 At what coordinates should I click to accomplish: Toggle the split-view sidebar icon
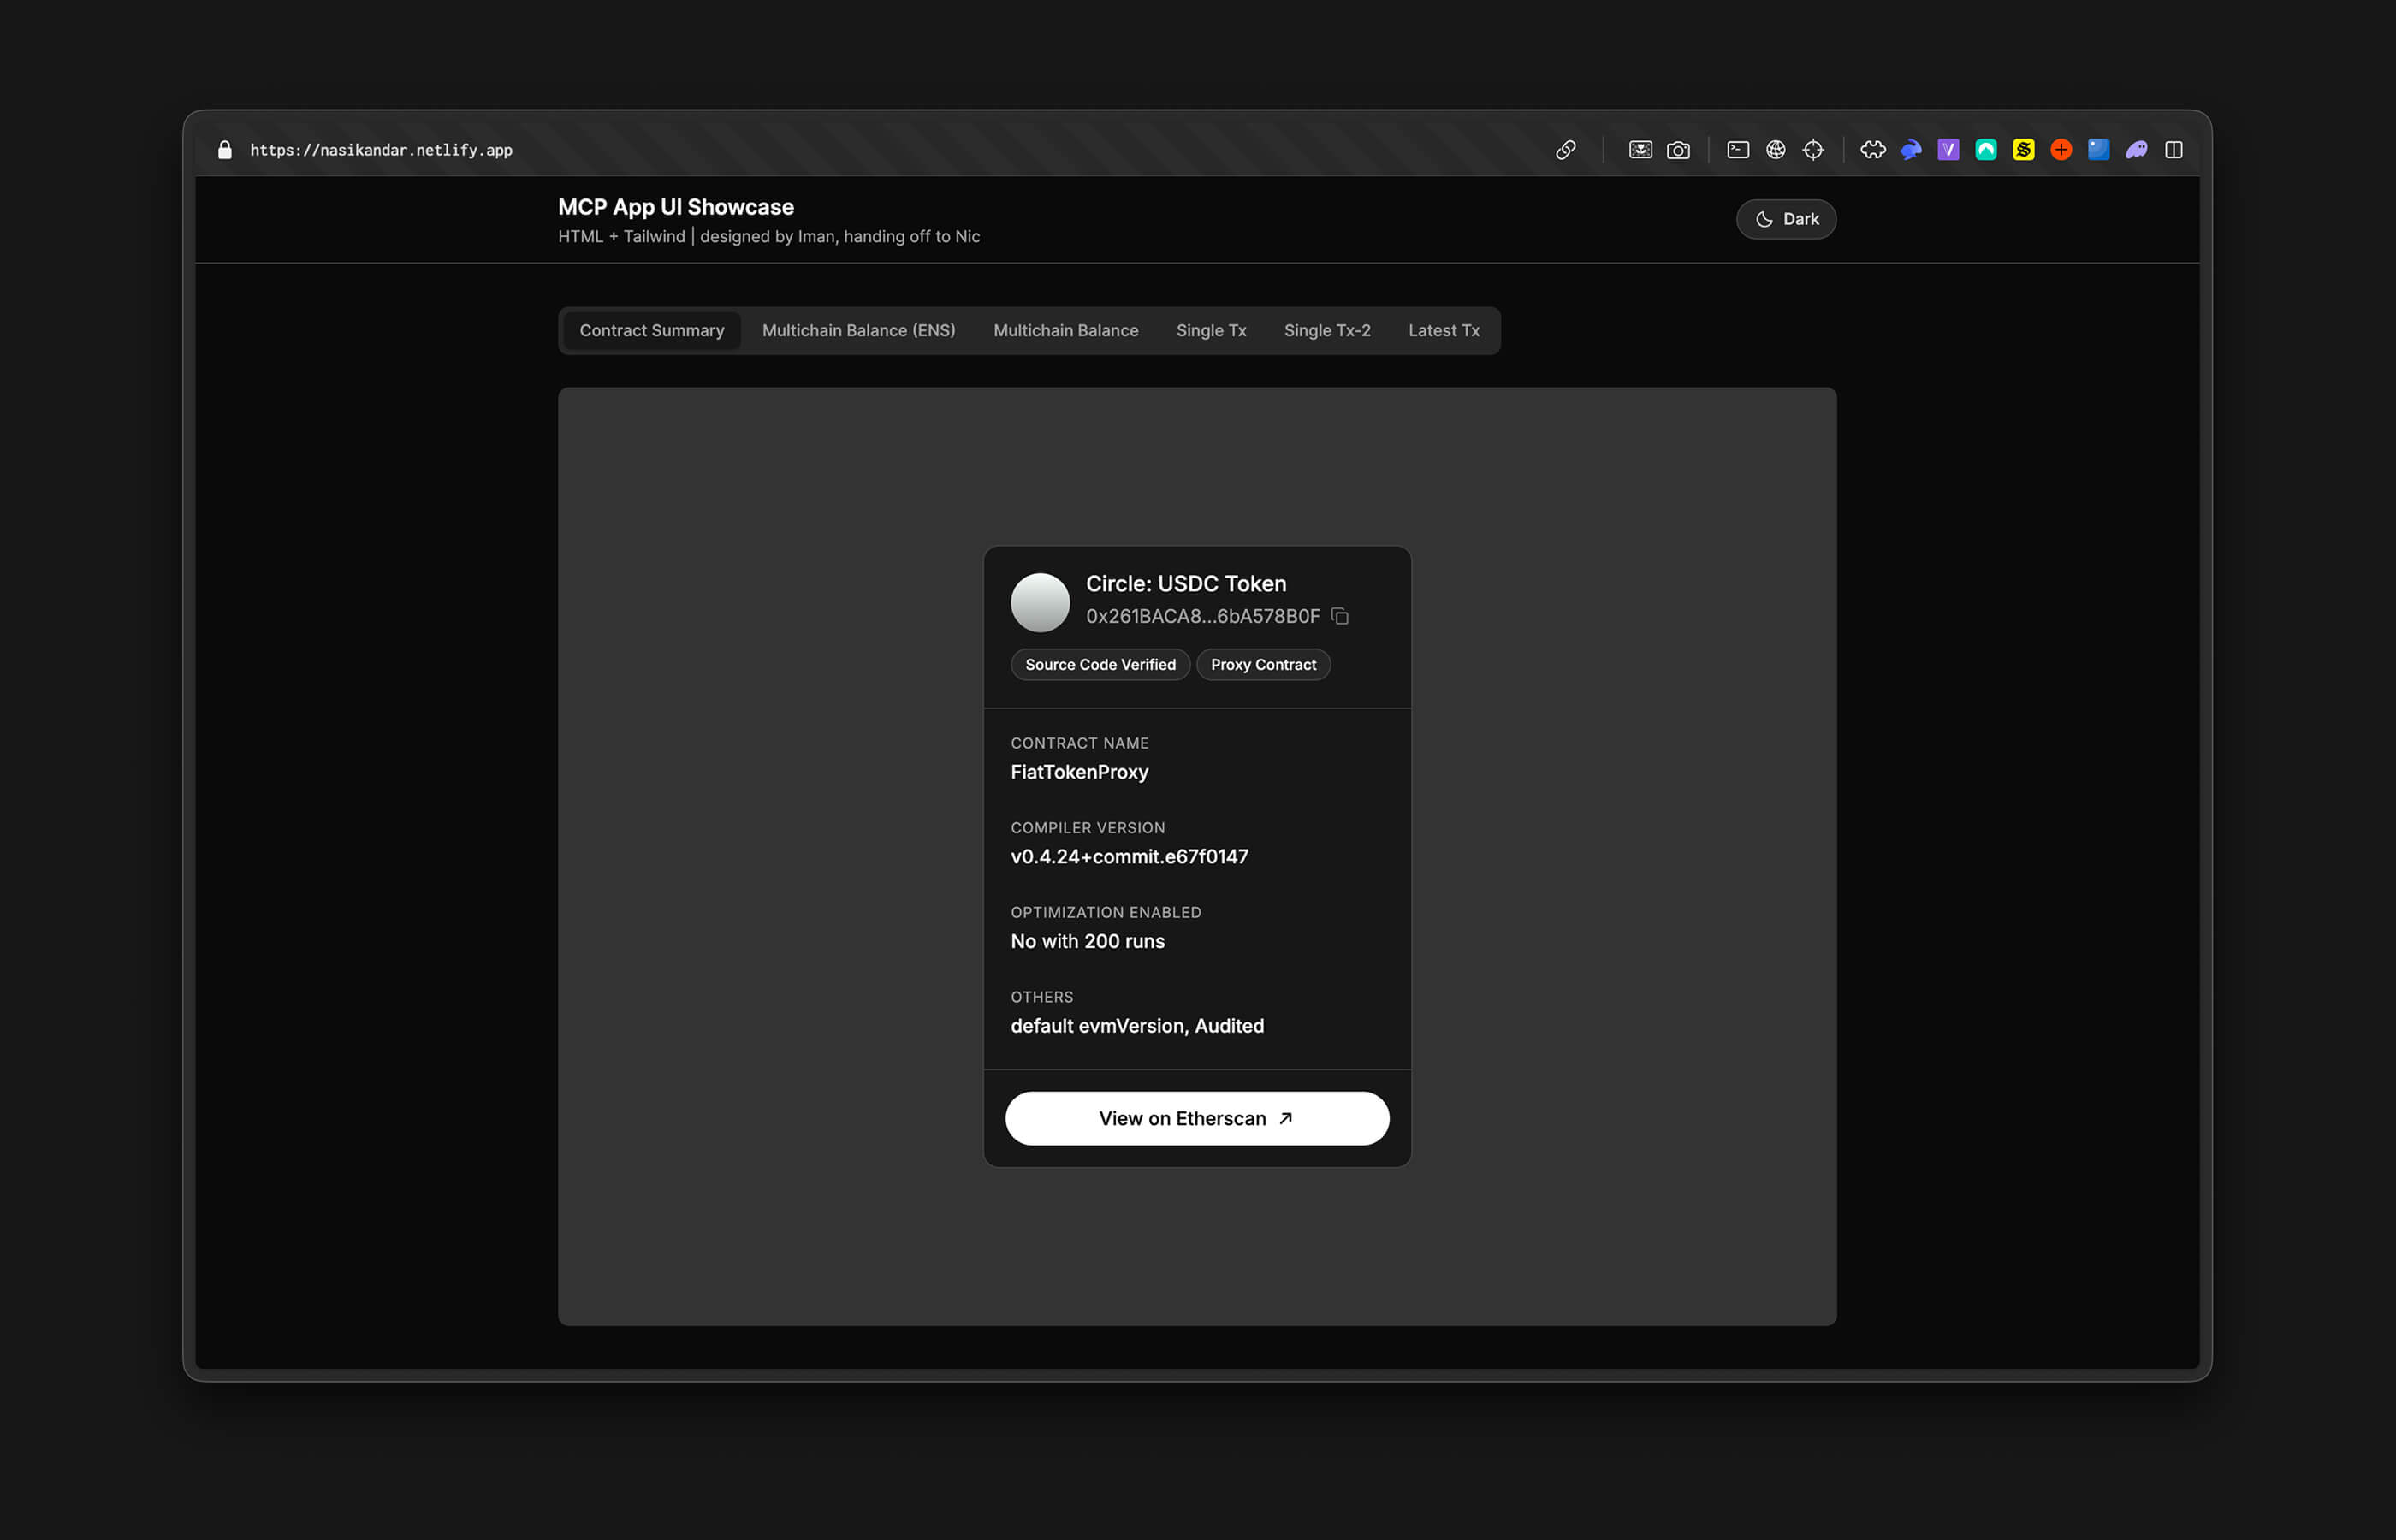click(x=2174, y=150)
